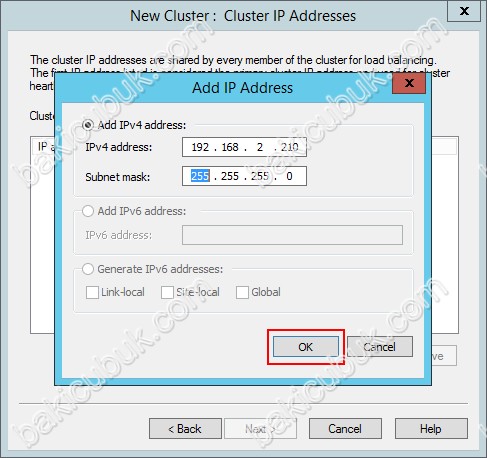
Task: Select the Add IPv4 address radio button
Action: [88, 125]
